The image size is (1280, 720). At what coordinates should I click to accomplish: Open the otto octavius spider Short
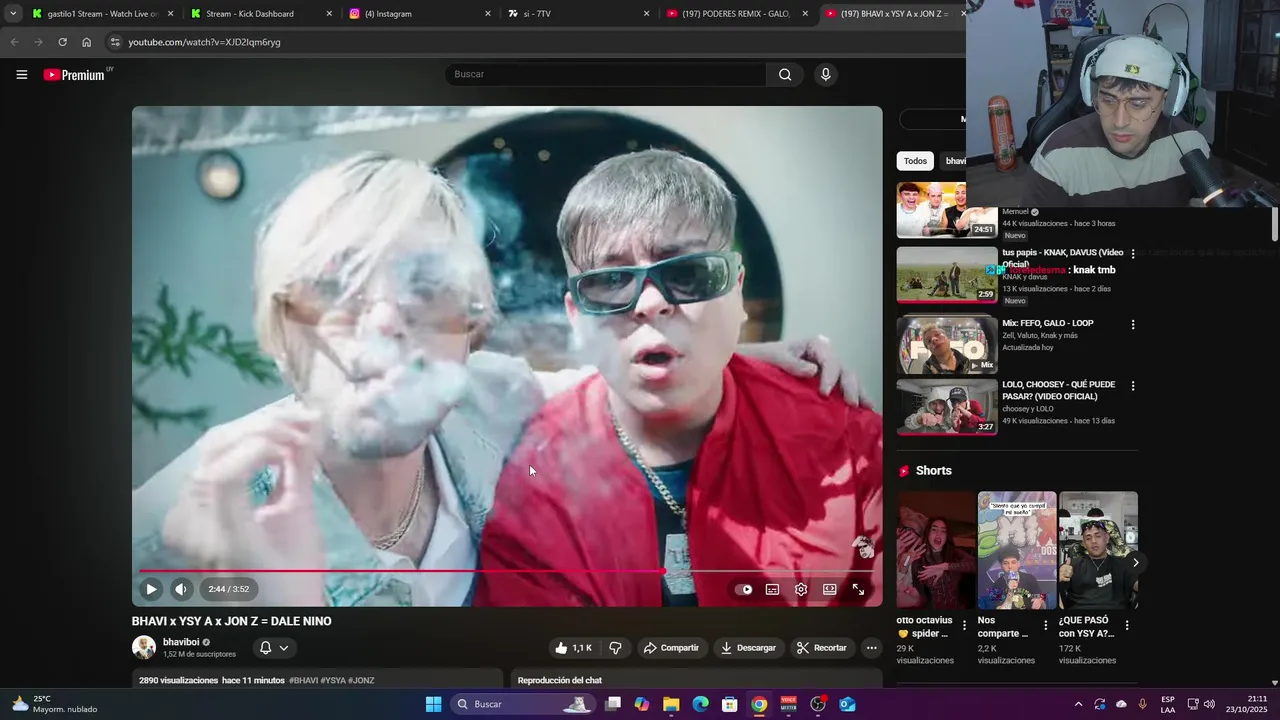(936, 550)
